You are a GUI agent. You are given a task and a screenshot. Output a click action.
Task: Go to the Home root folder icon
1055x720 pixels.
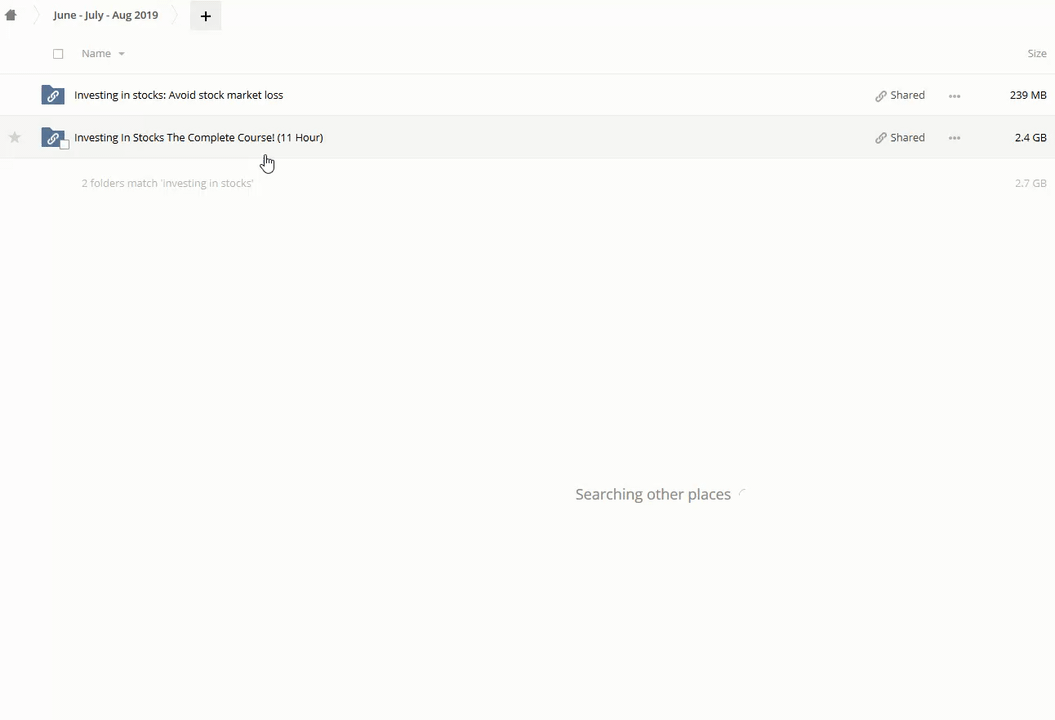(11, 16)
